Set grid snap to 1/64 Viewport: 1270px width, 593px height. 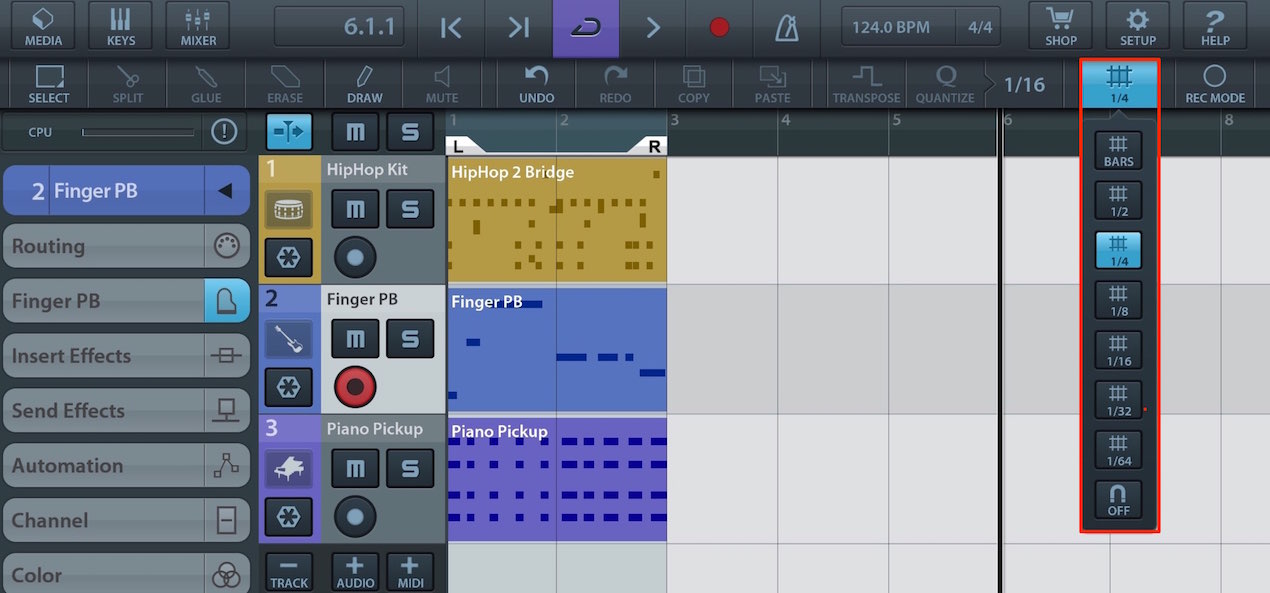pyautogui.click(x=1118, y=450)
